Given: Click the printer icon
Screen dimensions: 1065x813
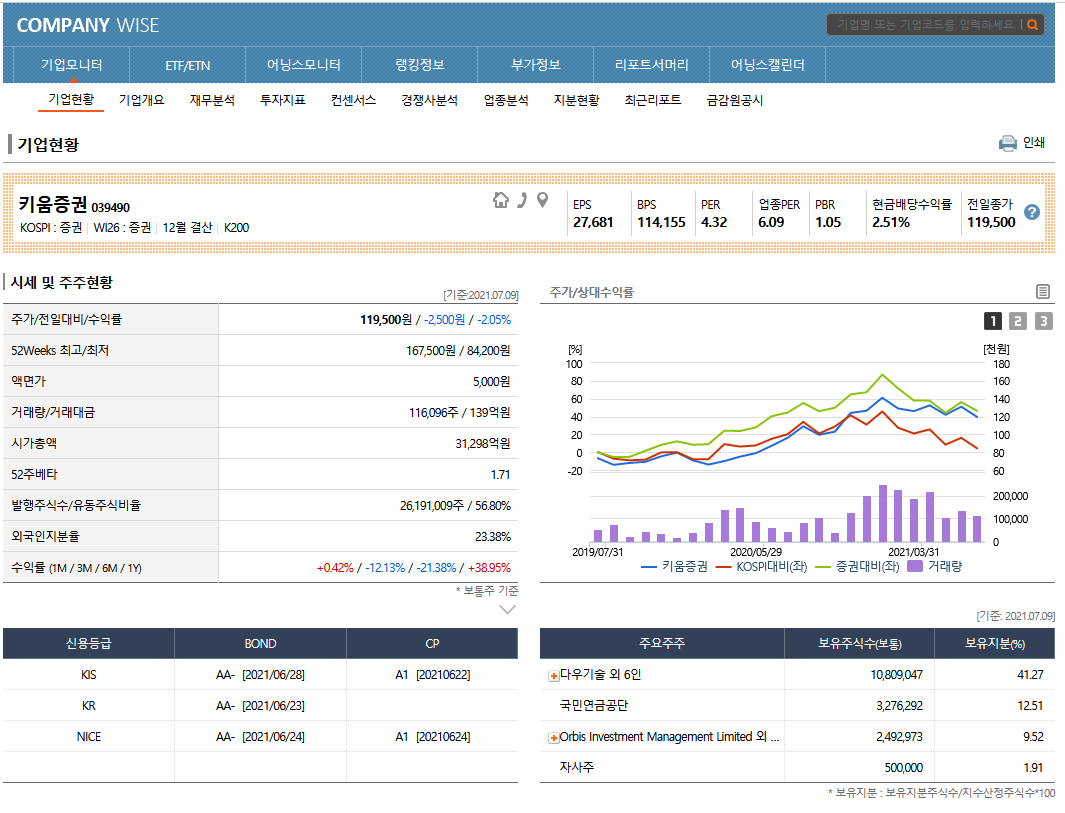Looking at the screenshot, I should 1007,143.
